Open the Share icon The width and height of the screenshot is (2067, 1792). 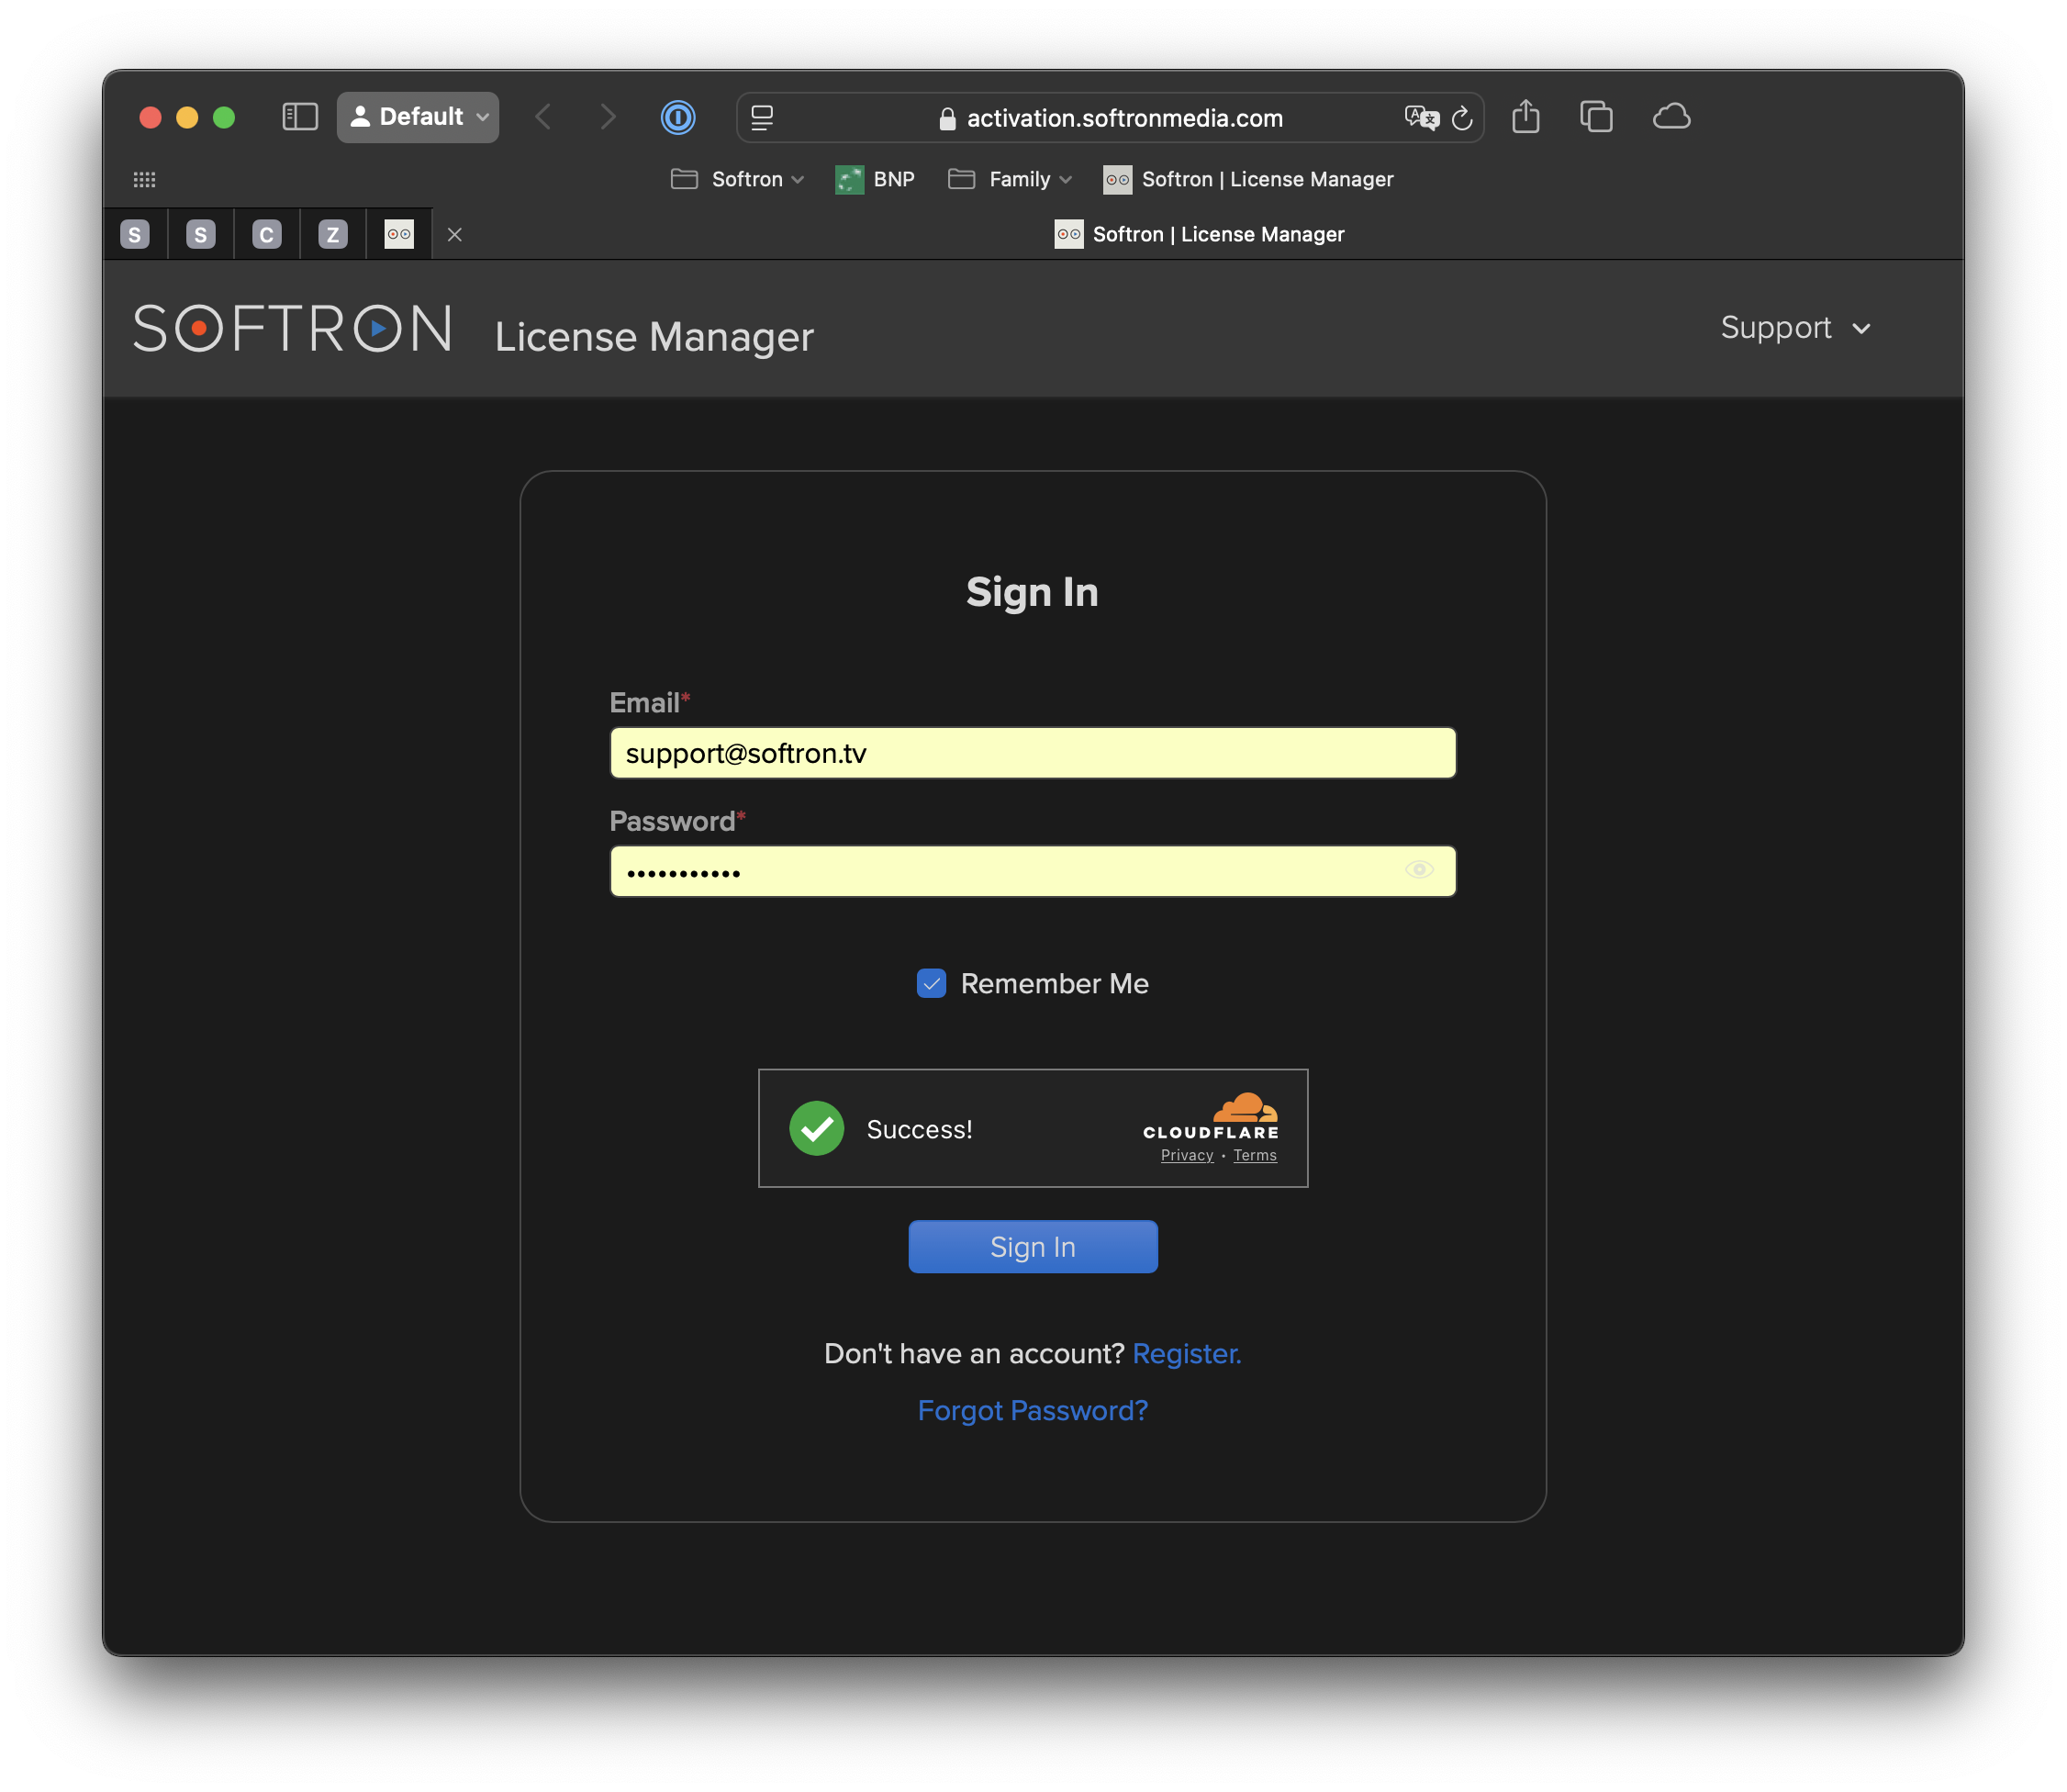point(1525,116)
